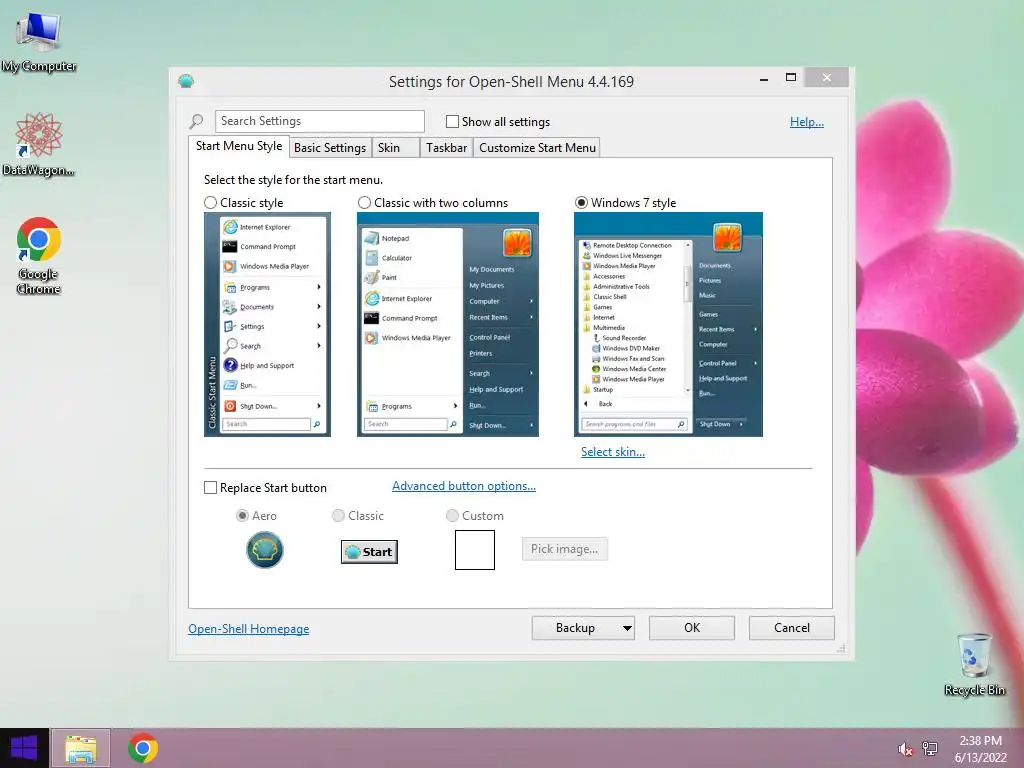Open Advanced button options link
Viewport: 1024px width, 768px height.
464,486
